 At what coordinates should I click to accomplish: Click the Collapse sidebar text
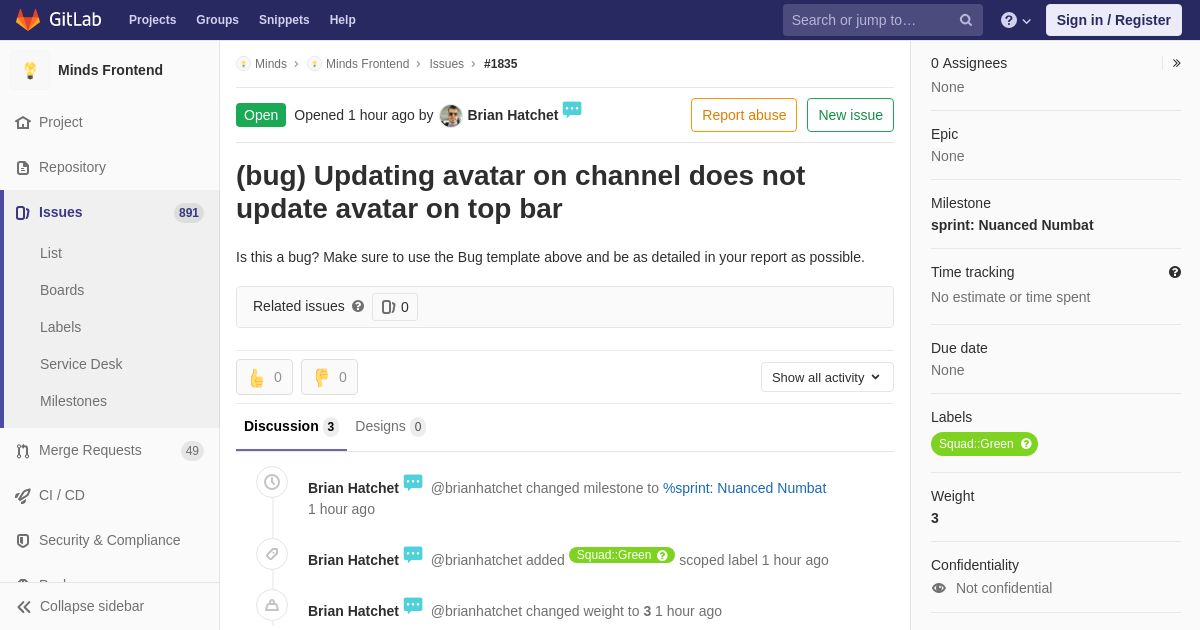tap(92, 606)
